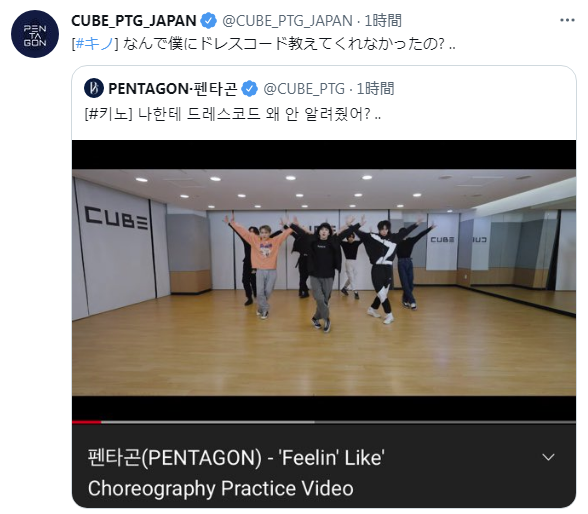Seek on the red video progress bar
Screen dimensions: 588x514
87,422
